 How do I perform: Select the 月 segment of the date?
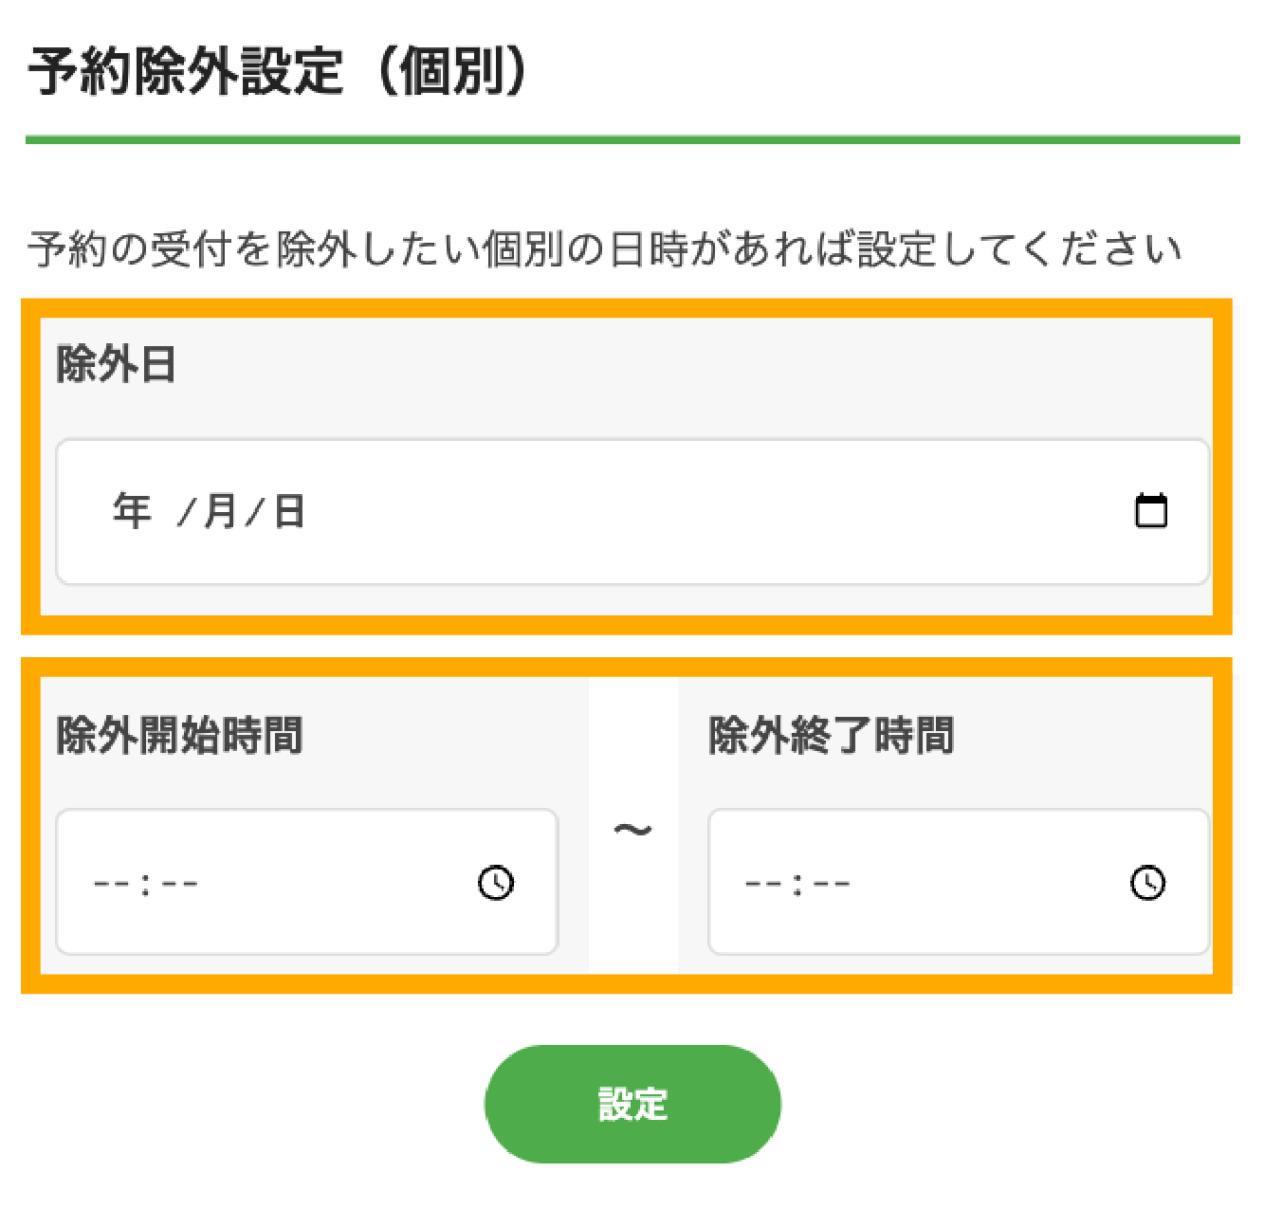coord(220,511)
